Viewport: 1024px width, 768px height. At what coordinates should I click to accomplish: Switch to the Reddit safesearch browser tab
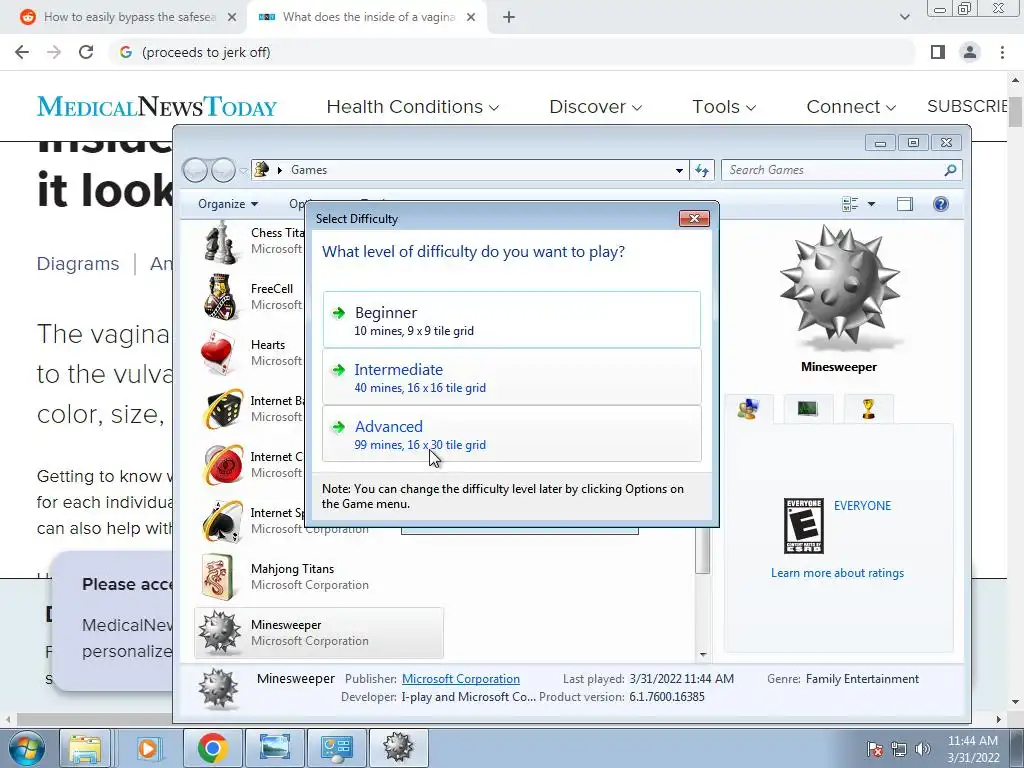[129, 17]
